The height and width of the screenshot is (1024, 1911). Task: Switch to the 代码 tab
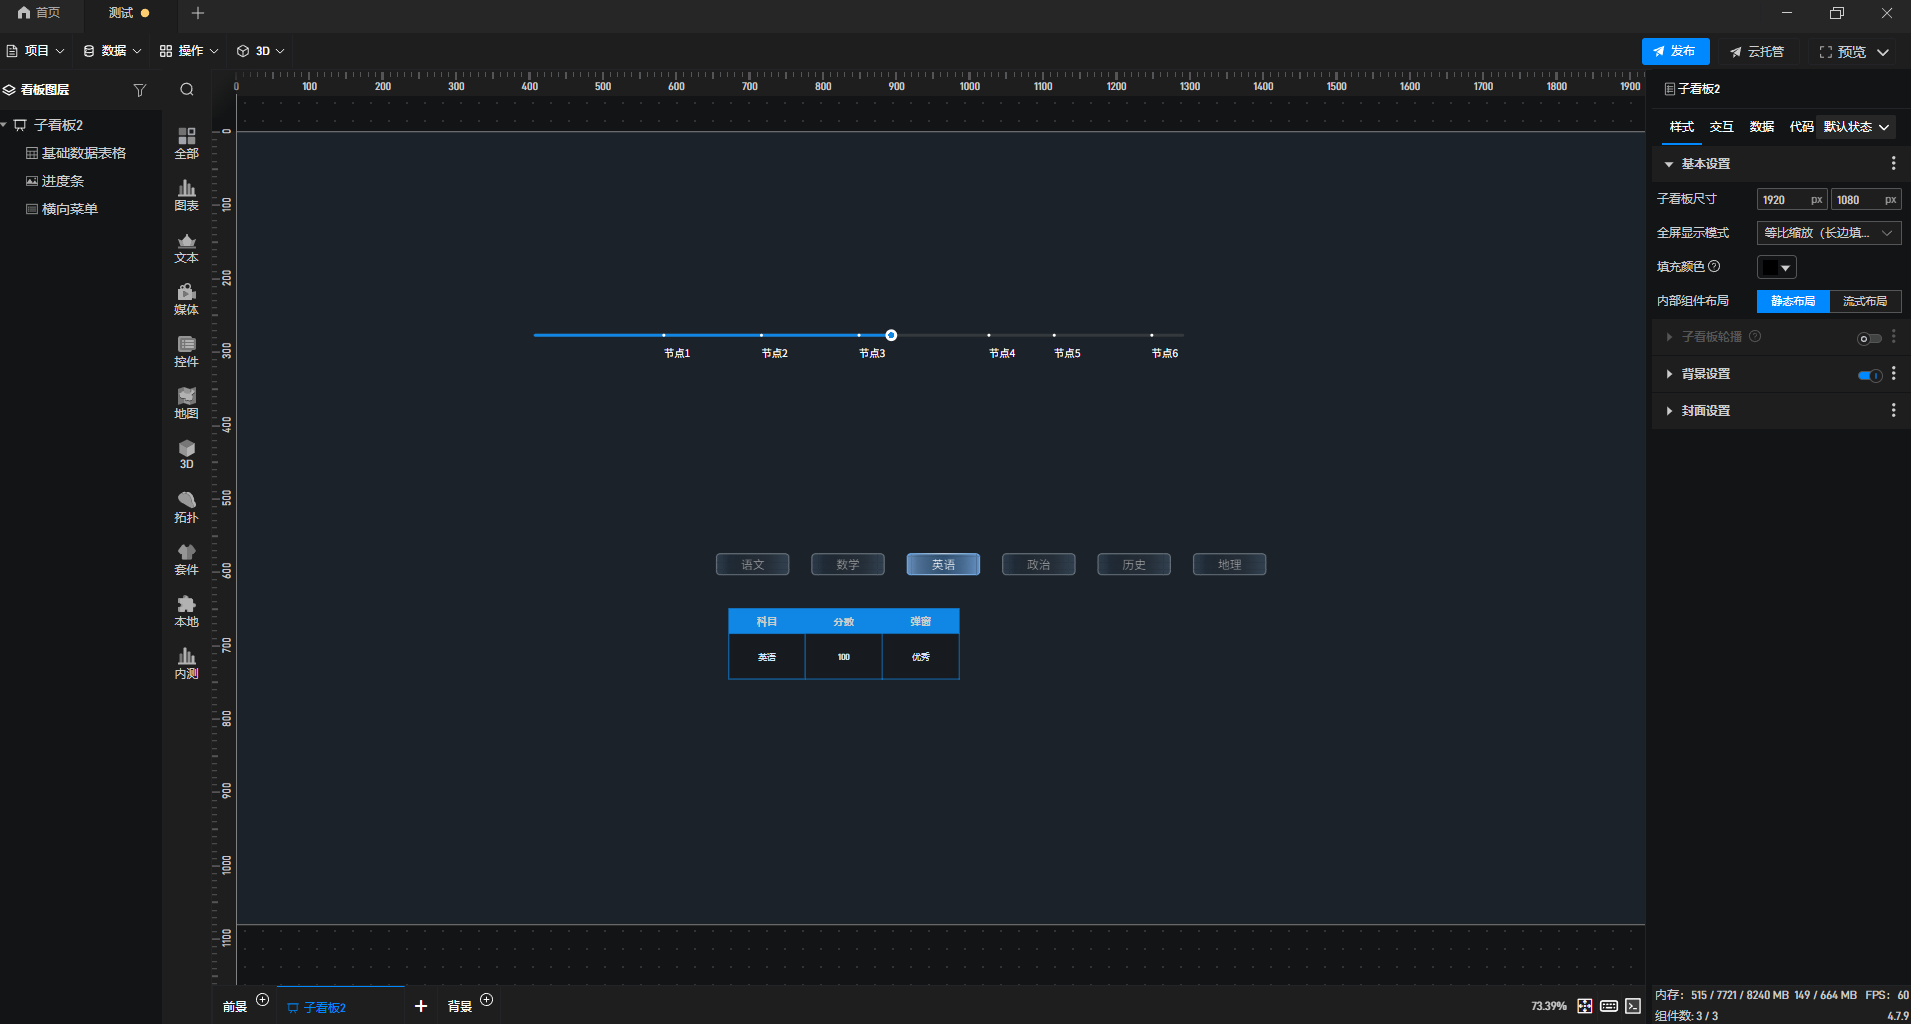(1802, 127)
